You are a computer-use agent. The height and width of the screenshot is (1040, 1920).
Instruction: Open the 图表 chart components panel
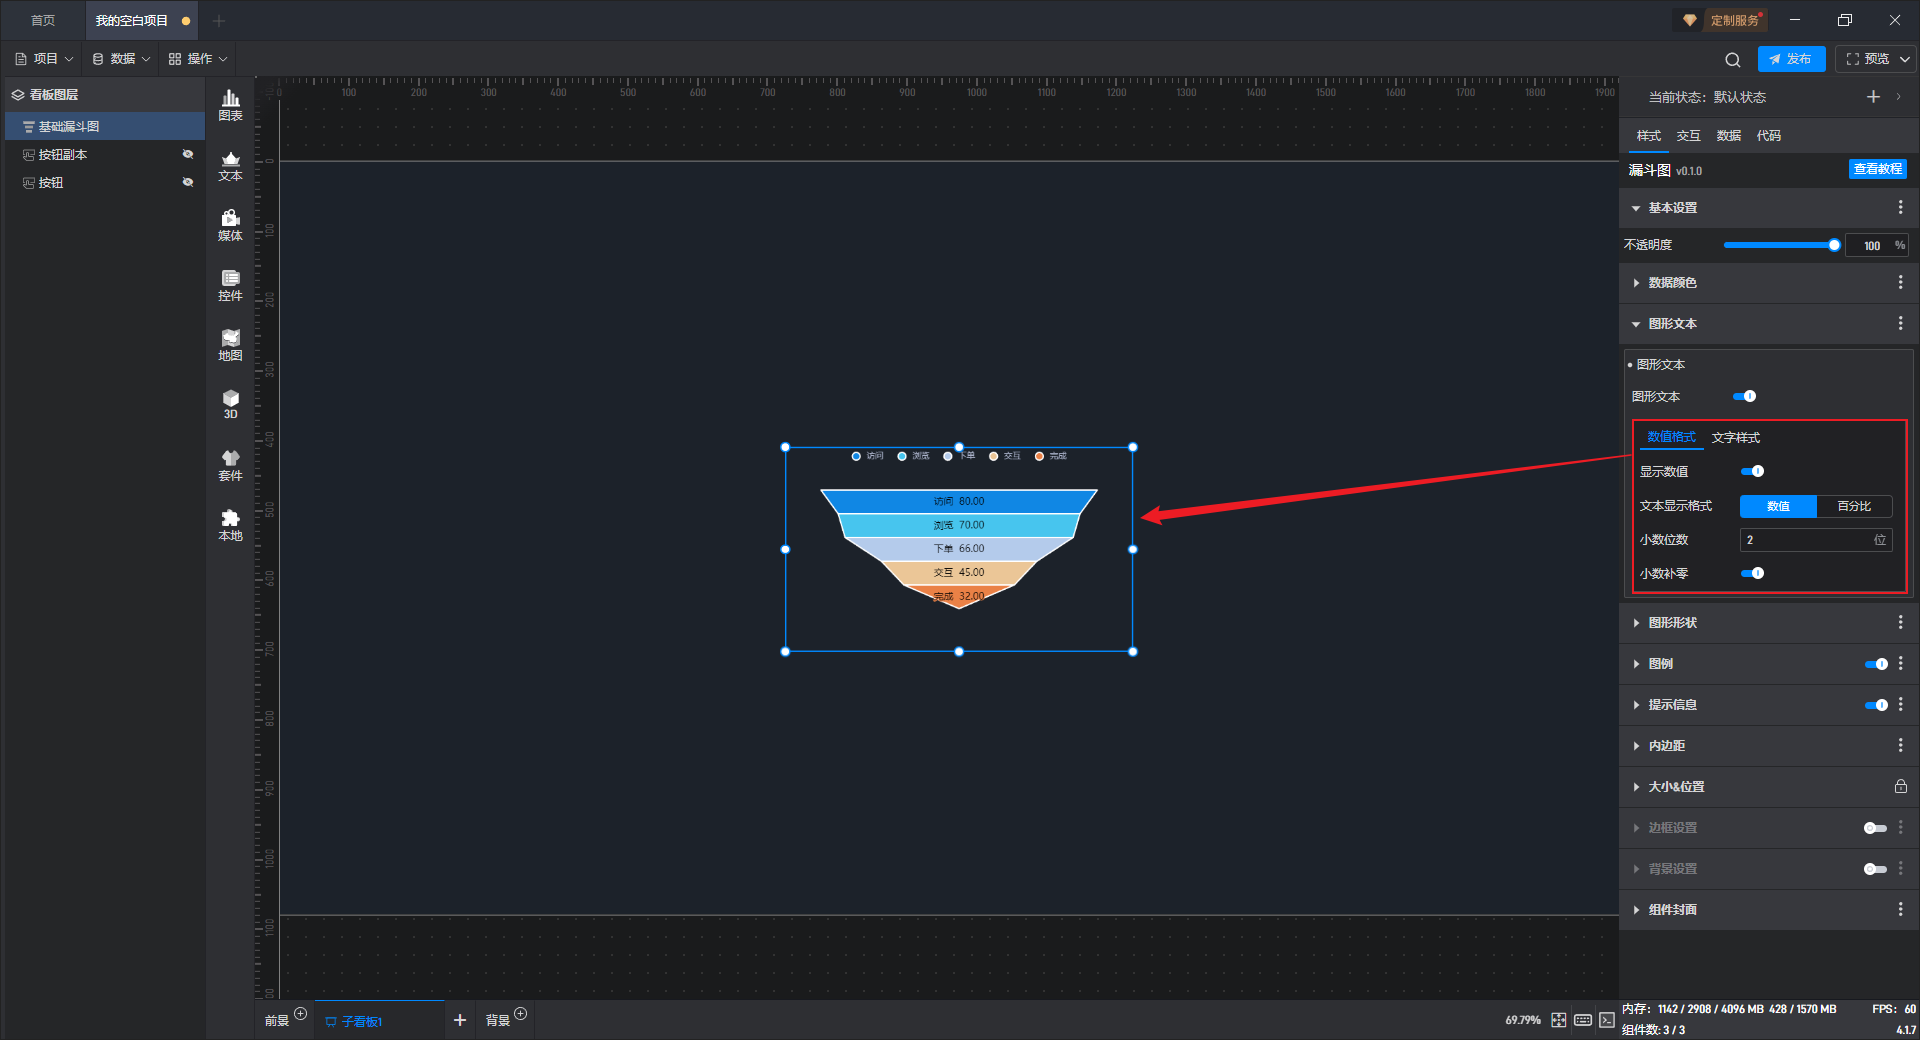[230, 105]
